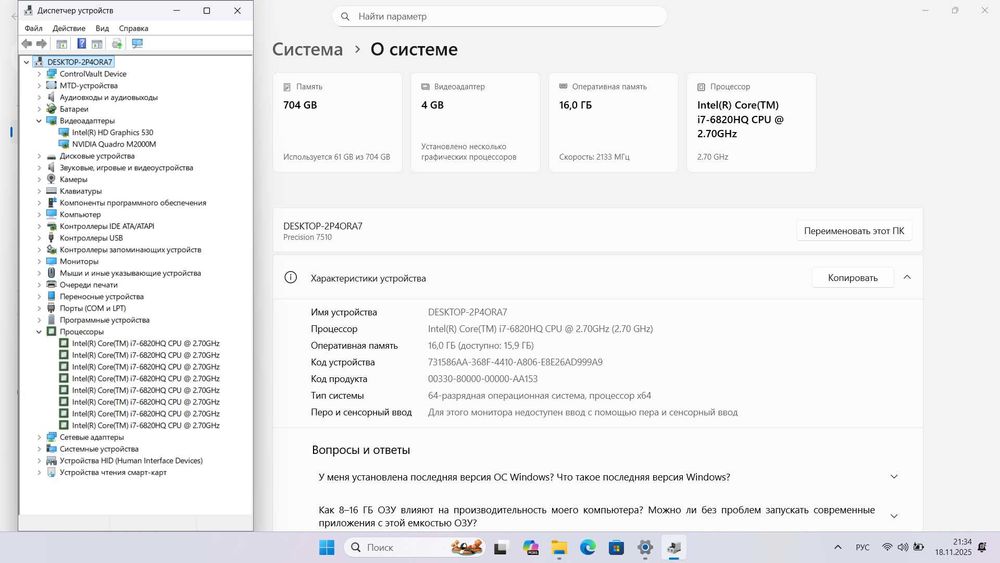
Task: Expand the ControlVault Device node
Action: pyautogui.click(x=39, y=74)
